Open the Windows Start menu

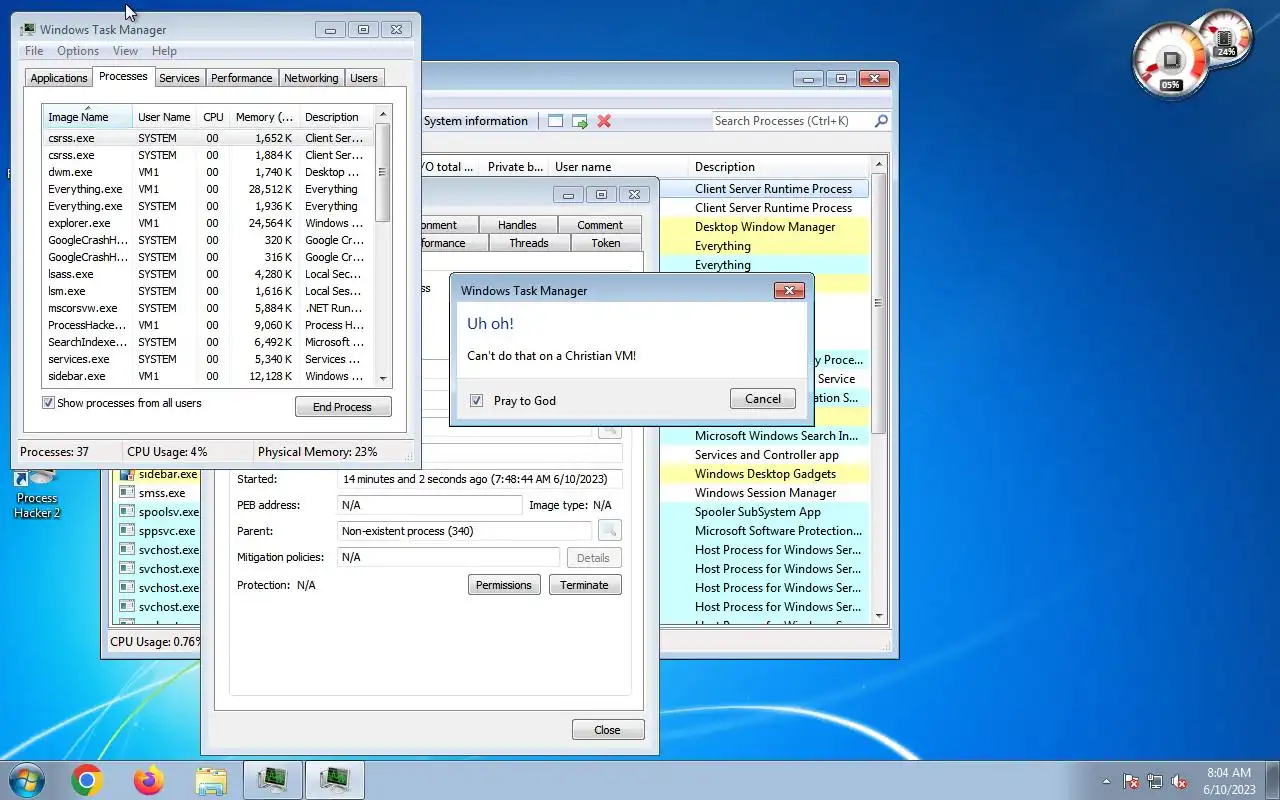click(x=28, y=780)
